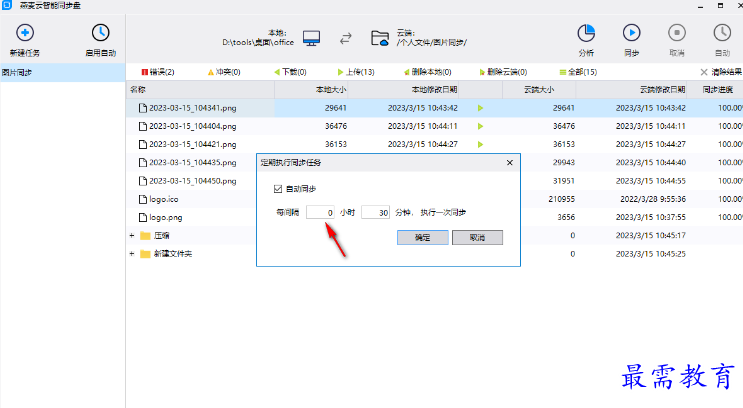The image size is (743, 408).
Task: Click the hours interval input field
Action: point(320,212)
